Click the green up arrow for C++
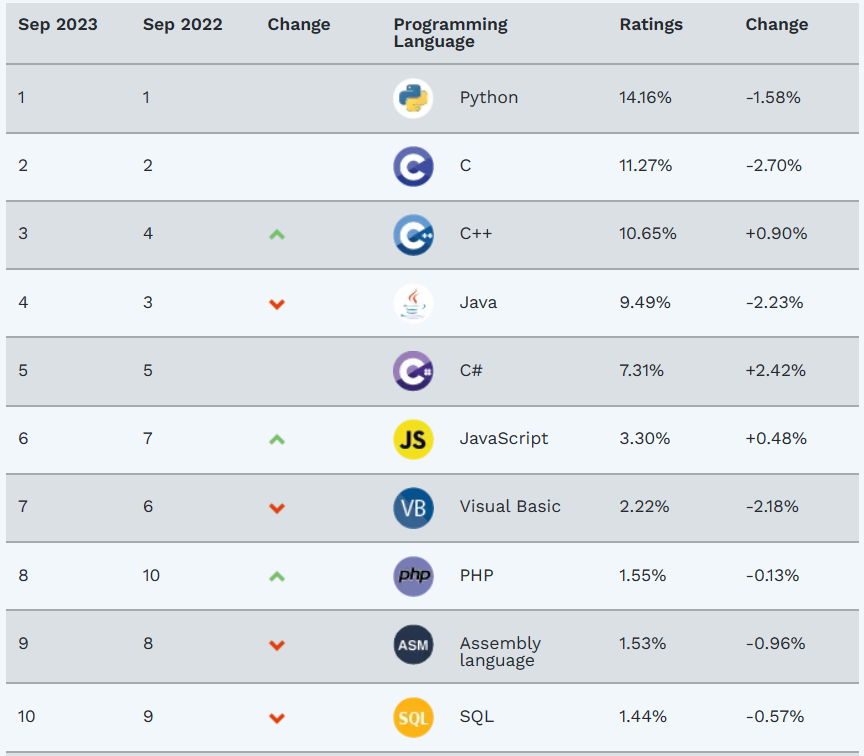 (x=277, y=234)
